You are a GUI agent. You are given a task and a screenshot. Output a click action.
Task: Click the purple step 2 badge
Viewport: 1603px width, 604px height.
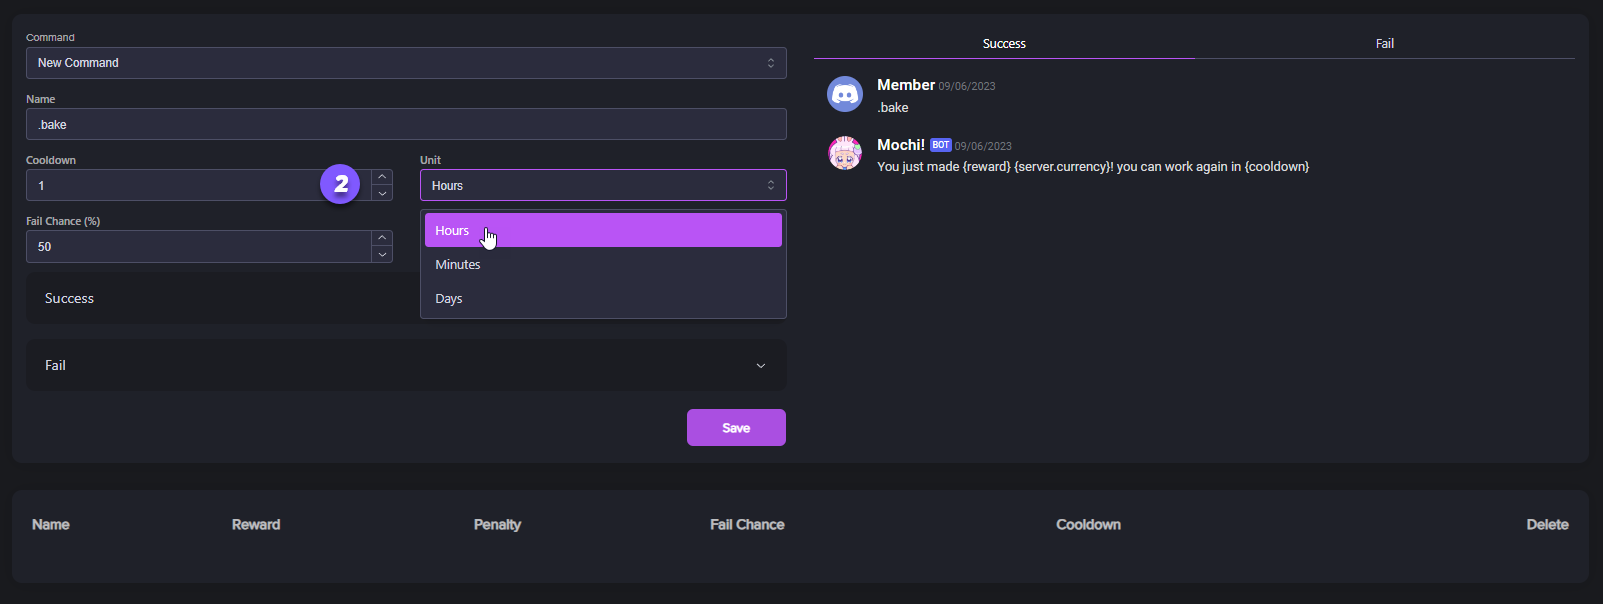click(340, 184)
